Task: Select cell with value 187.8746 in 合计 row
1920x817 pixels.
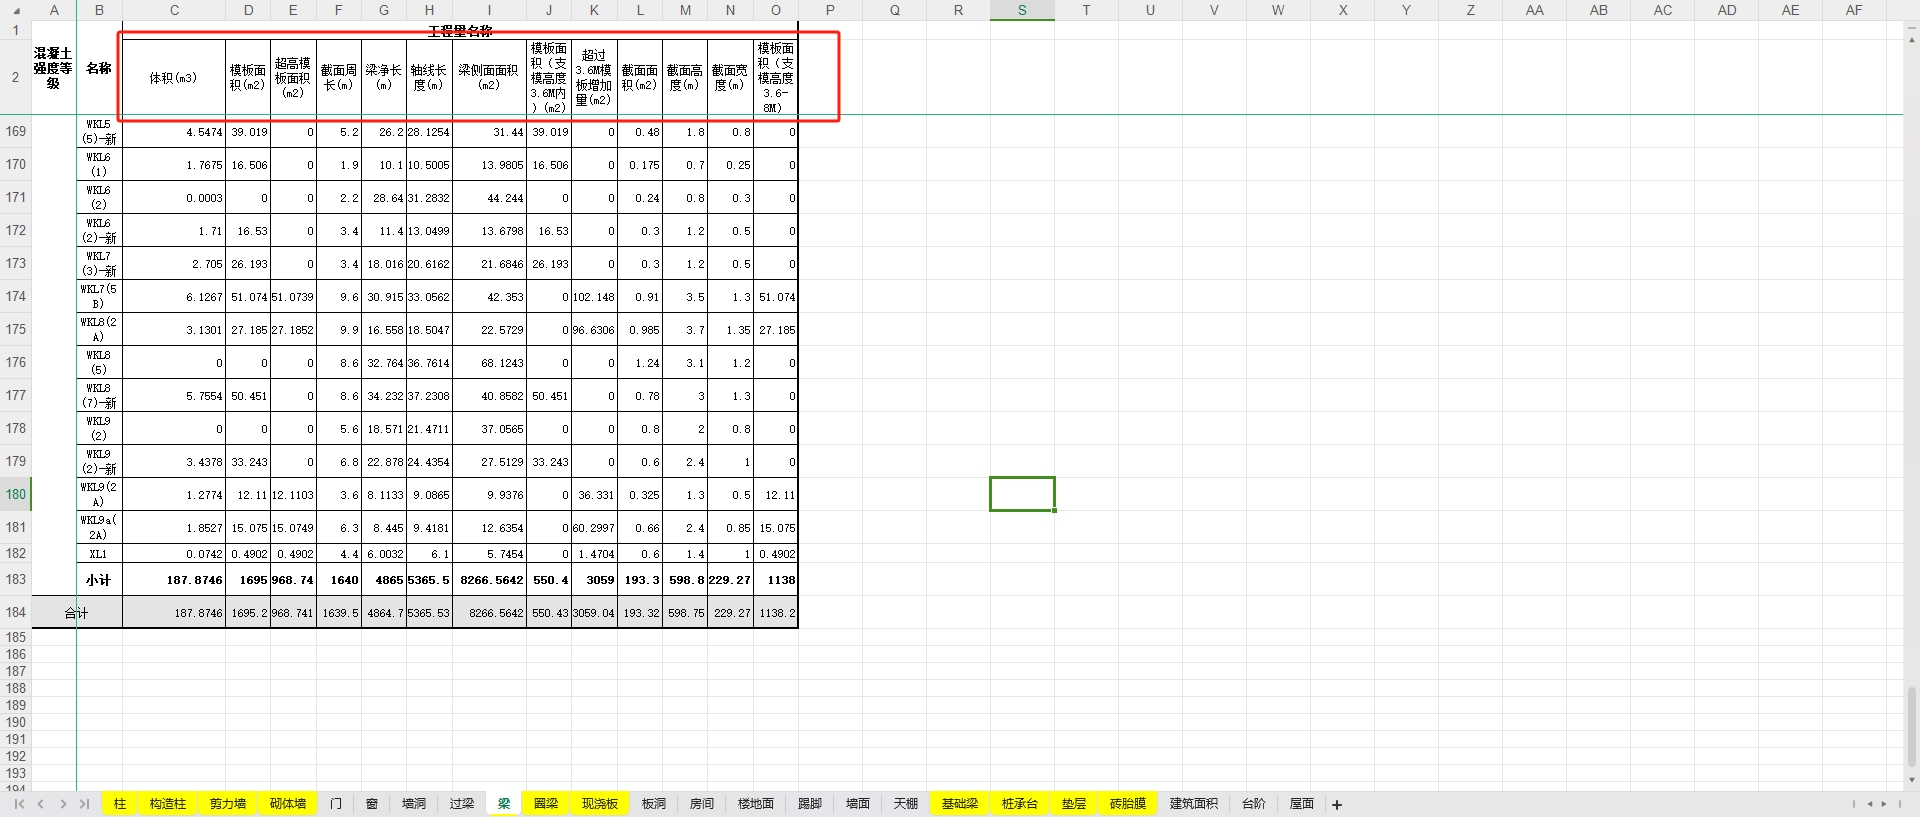Action: pos(174,613)
